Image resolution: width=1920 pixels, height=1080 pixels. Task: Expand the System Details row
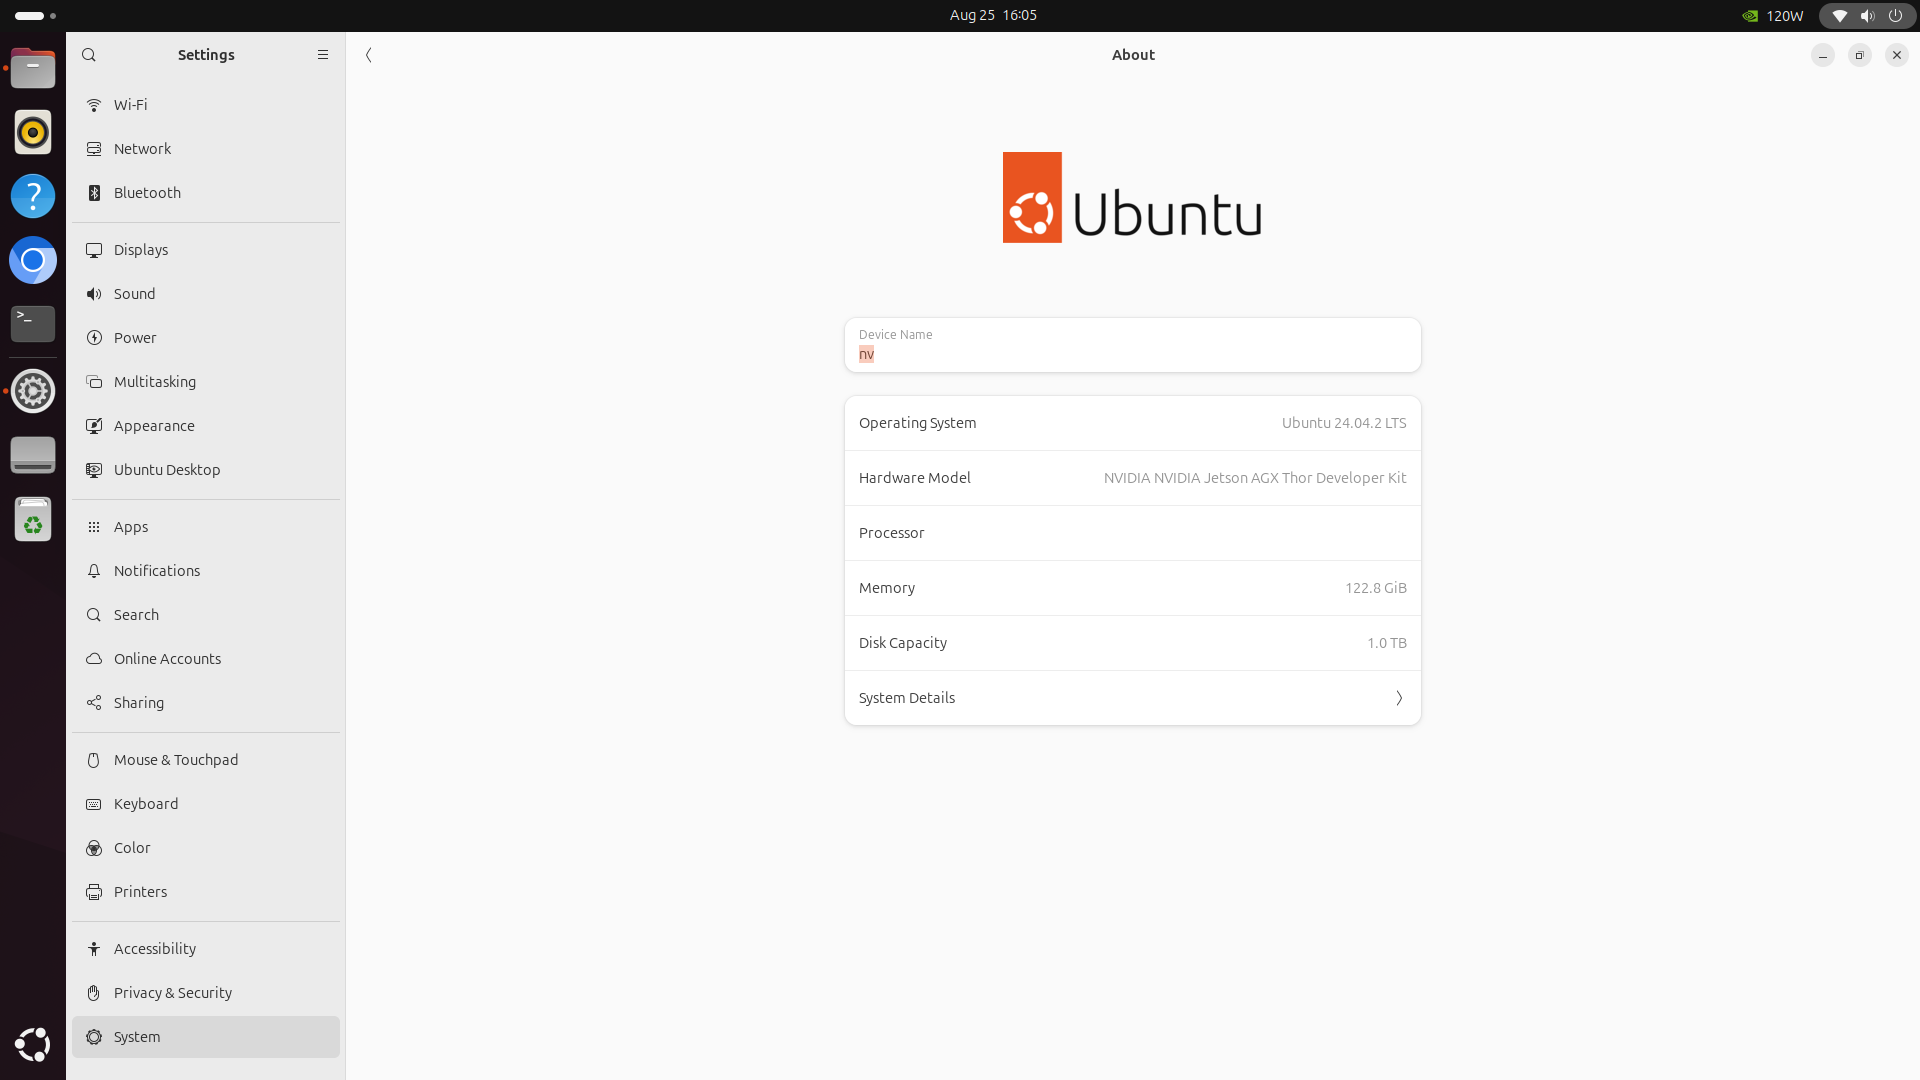pos(1132,698)
